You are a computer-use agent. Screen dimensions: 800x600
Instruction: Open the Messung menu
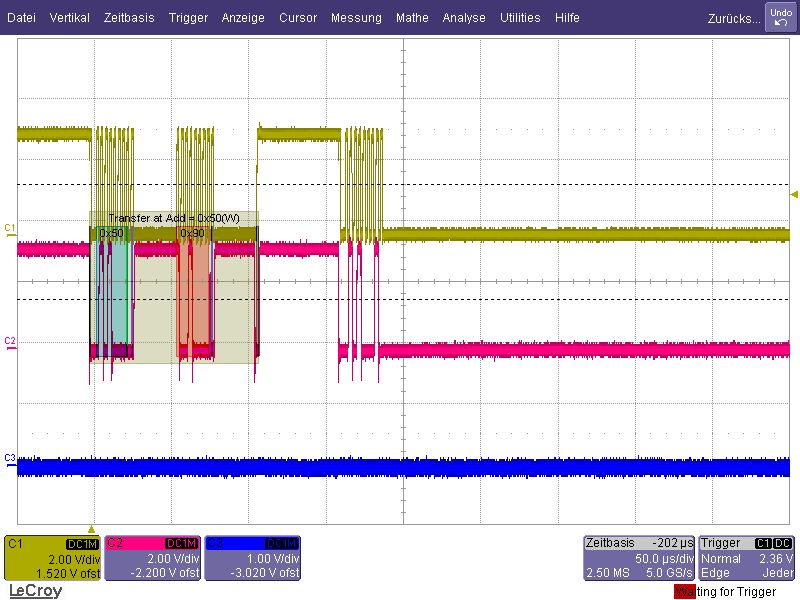pos(356,18)
